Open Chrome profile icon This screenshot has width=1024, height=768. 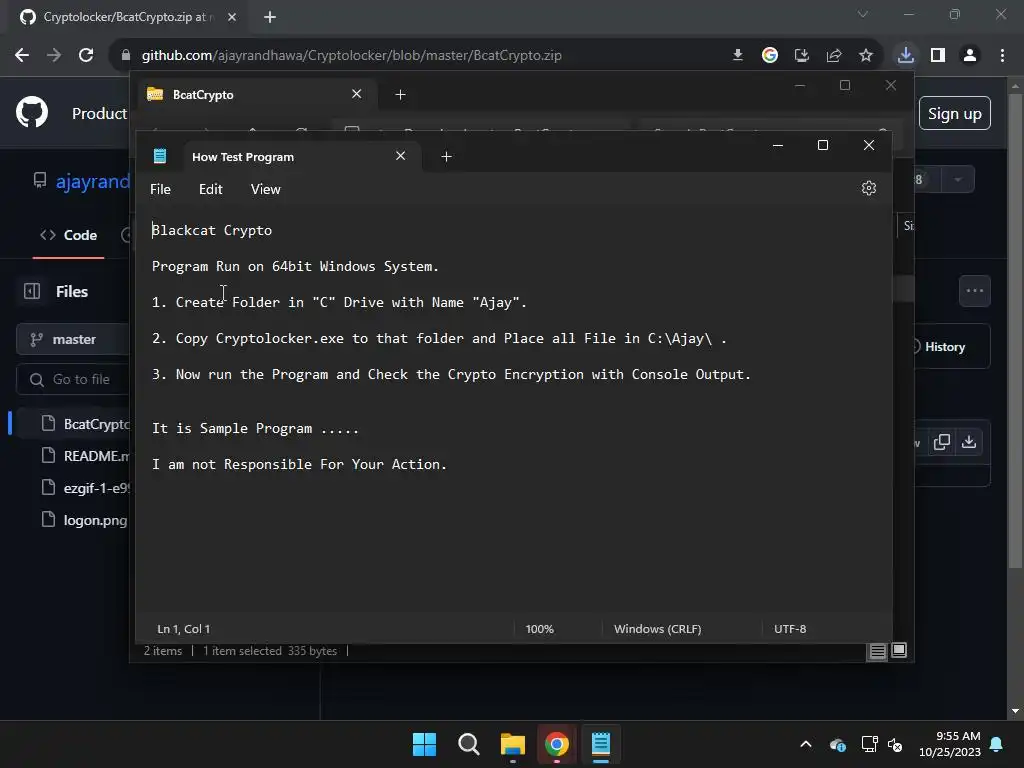(970, 56)
